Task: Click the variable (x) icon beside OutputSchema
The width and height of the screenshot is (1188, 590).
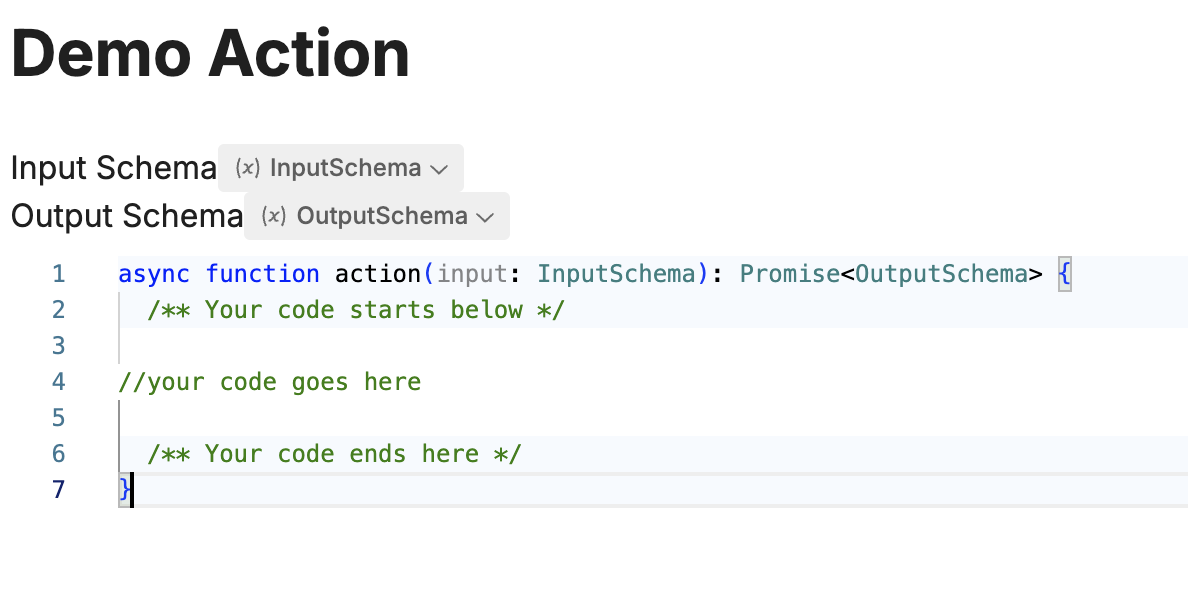Action: tap(274, 217)
